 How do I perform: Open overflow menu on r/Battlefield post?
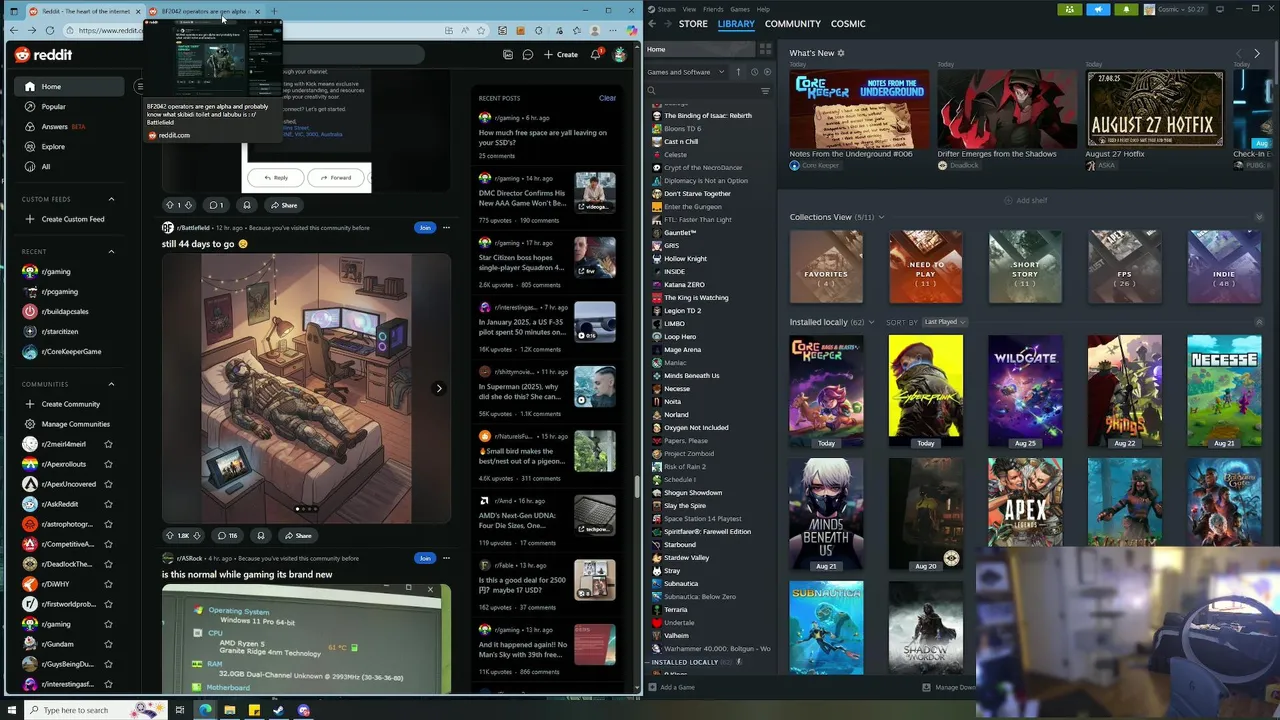tap(446, 228)
